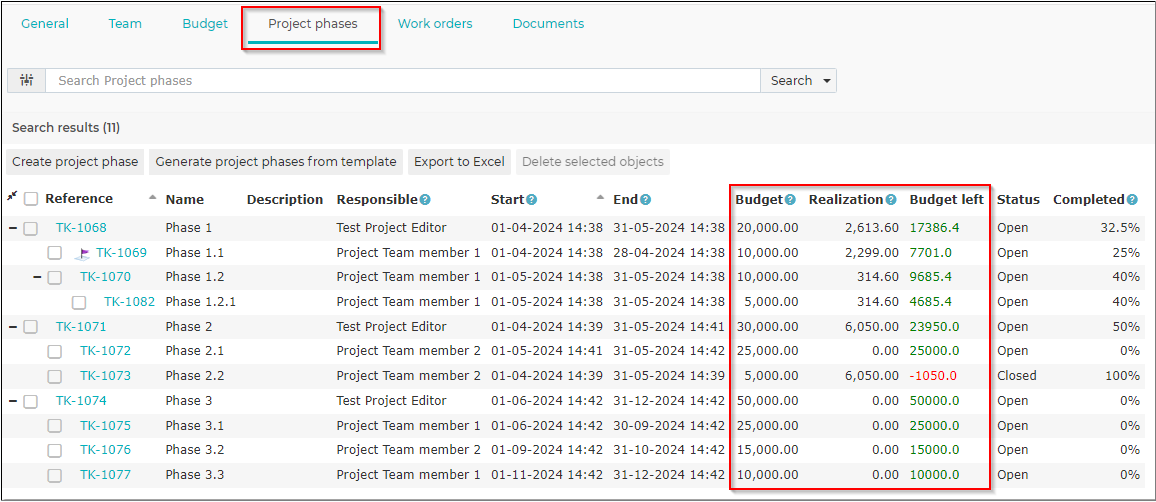
Task: Check the box for TK-1070 row
Action: pos(55,278)
